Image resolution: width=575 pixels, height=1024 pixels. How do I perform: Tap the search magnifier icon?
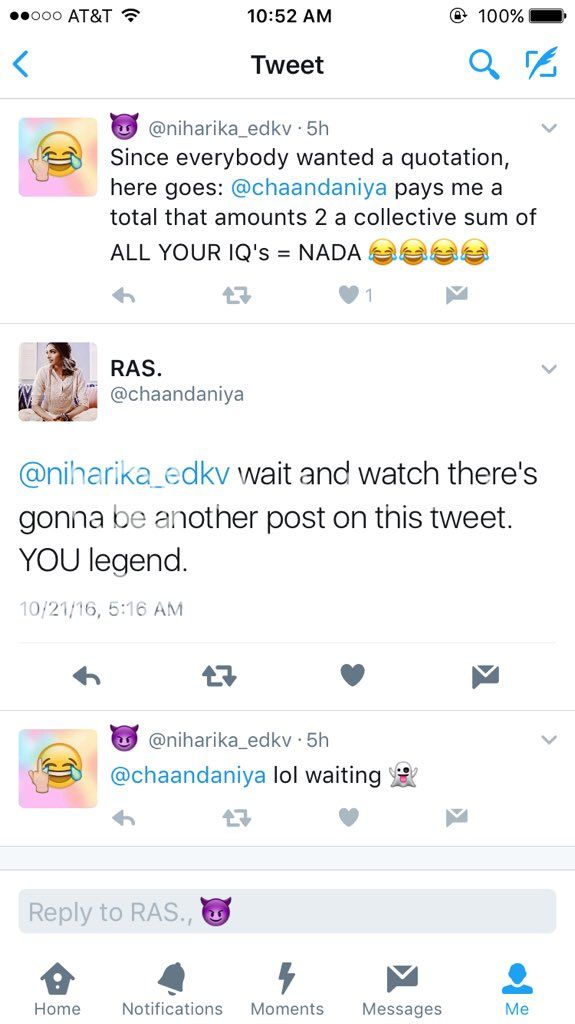pyautogui.click(x=485, y=65)
